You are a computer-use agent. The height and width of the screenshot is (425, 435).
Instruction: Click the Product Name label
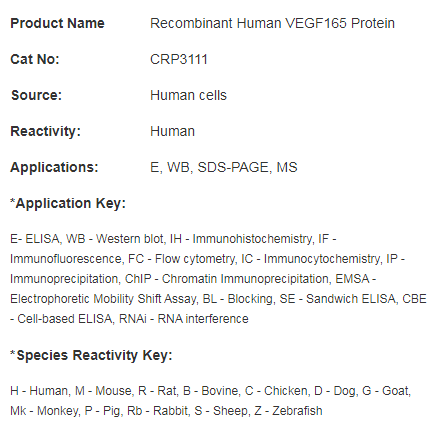[57, 23]
